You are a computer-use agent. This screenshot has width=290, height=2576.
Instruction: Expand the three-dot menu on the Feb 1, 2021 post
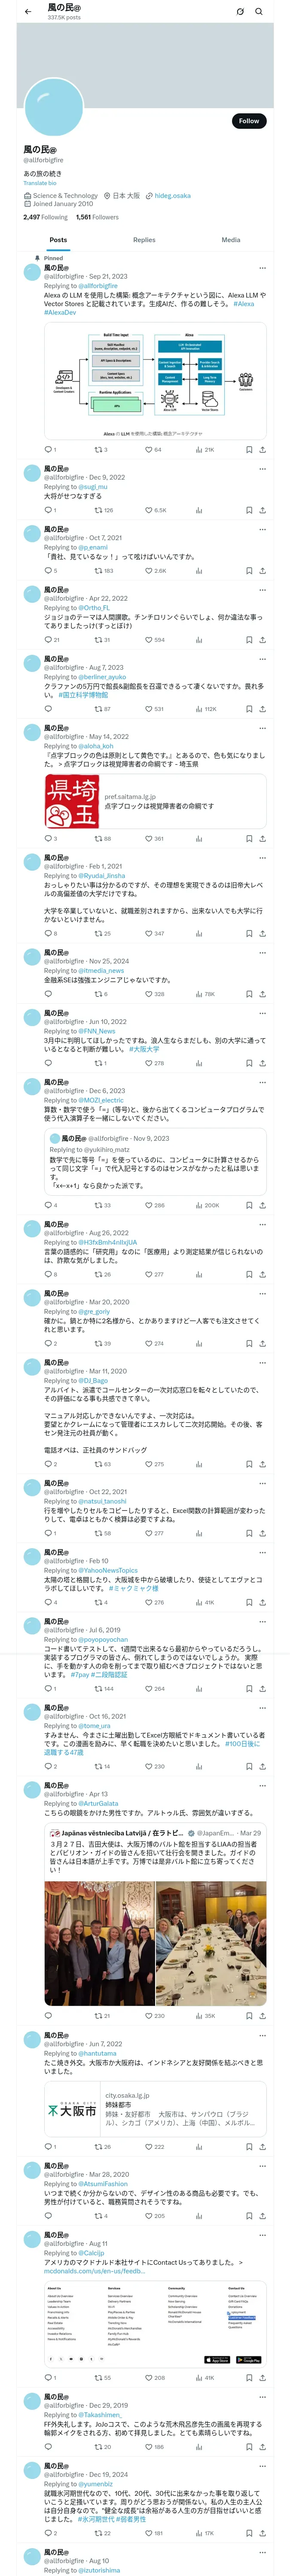[262, 857]
